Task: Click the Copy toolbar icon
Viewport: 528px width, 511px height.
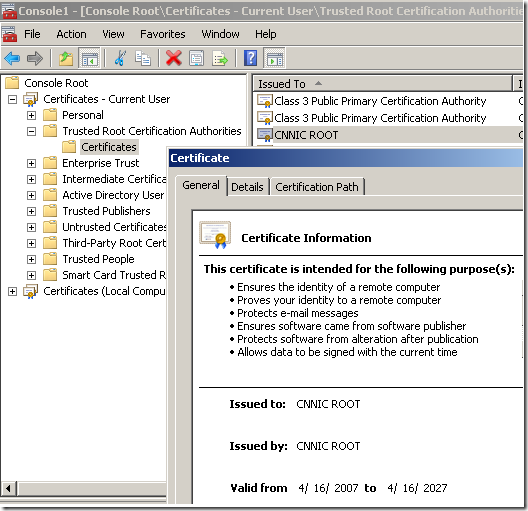Action: [x=142, y=58]
